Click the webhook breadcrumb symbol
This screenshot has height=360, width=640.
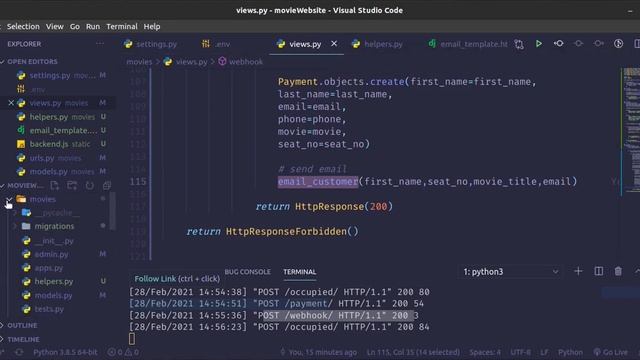241,62
